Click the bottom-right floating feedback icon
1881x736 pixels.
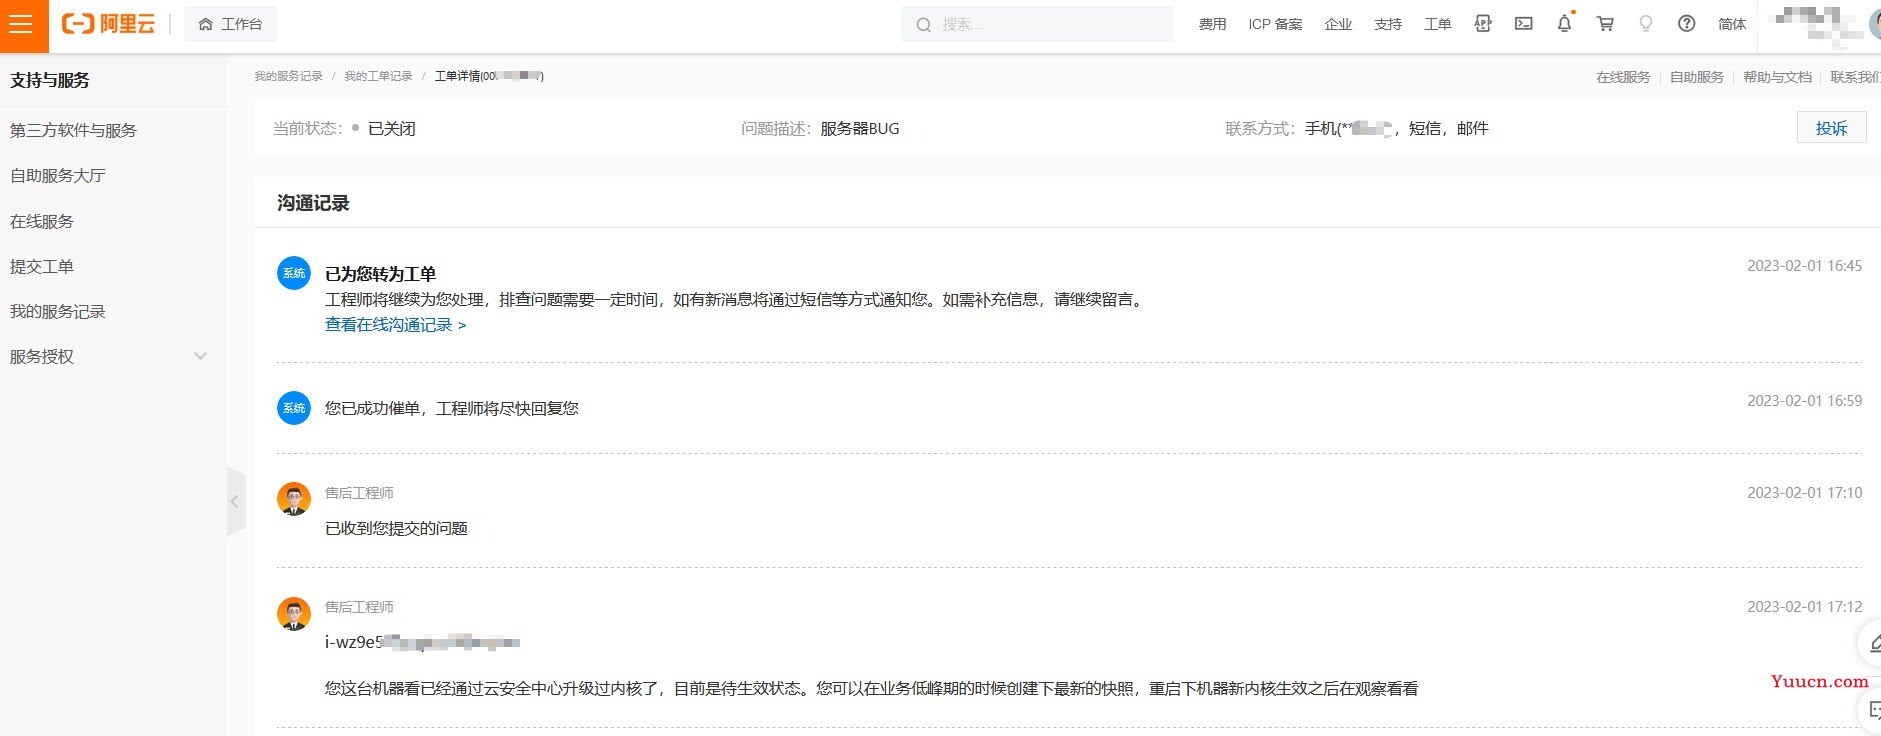tap(1872, 710)
